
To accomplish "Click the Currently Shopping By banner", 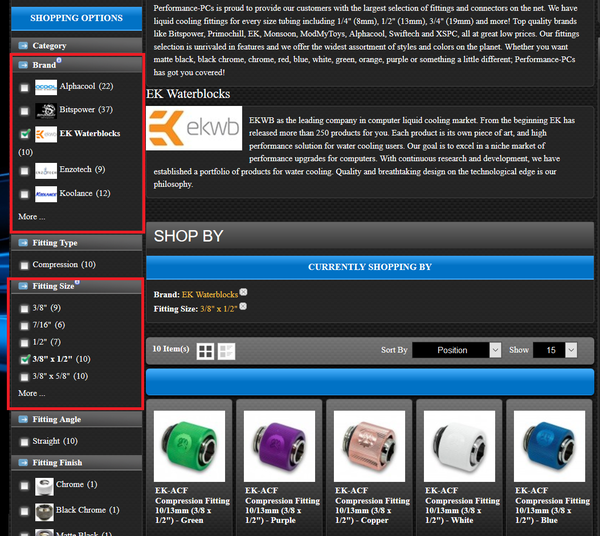I will click(x=370, y=267).
